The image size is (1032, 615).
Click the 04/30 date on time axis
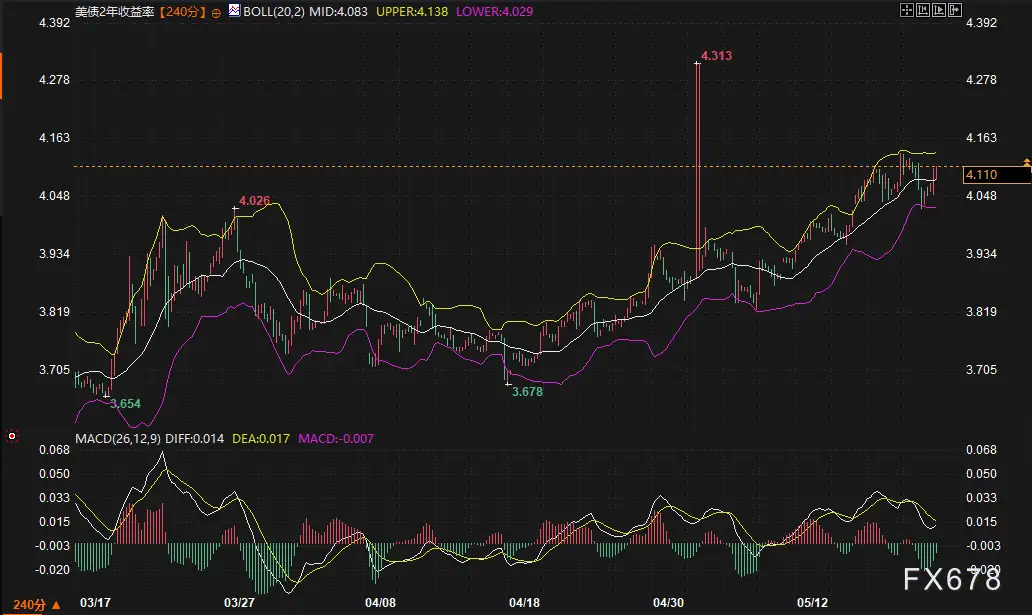click(668, 602)
